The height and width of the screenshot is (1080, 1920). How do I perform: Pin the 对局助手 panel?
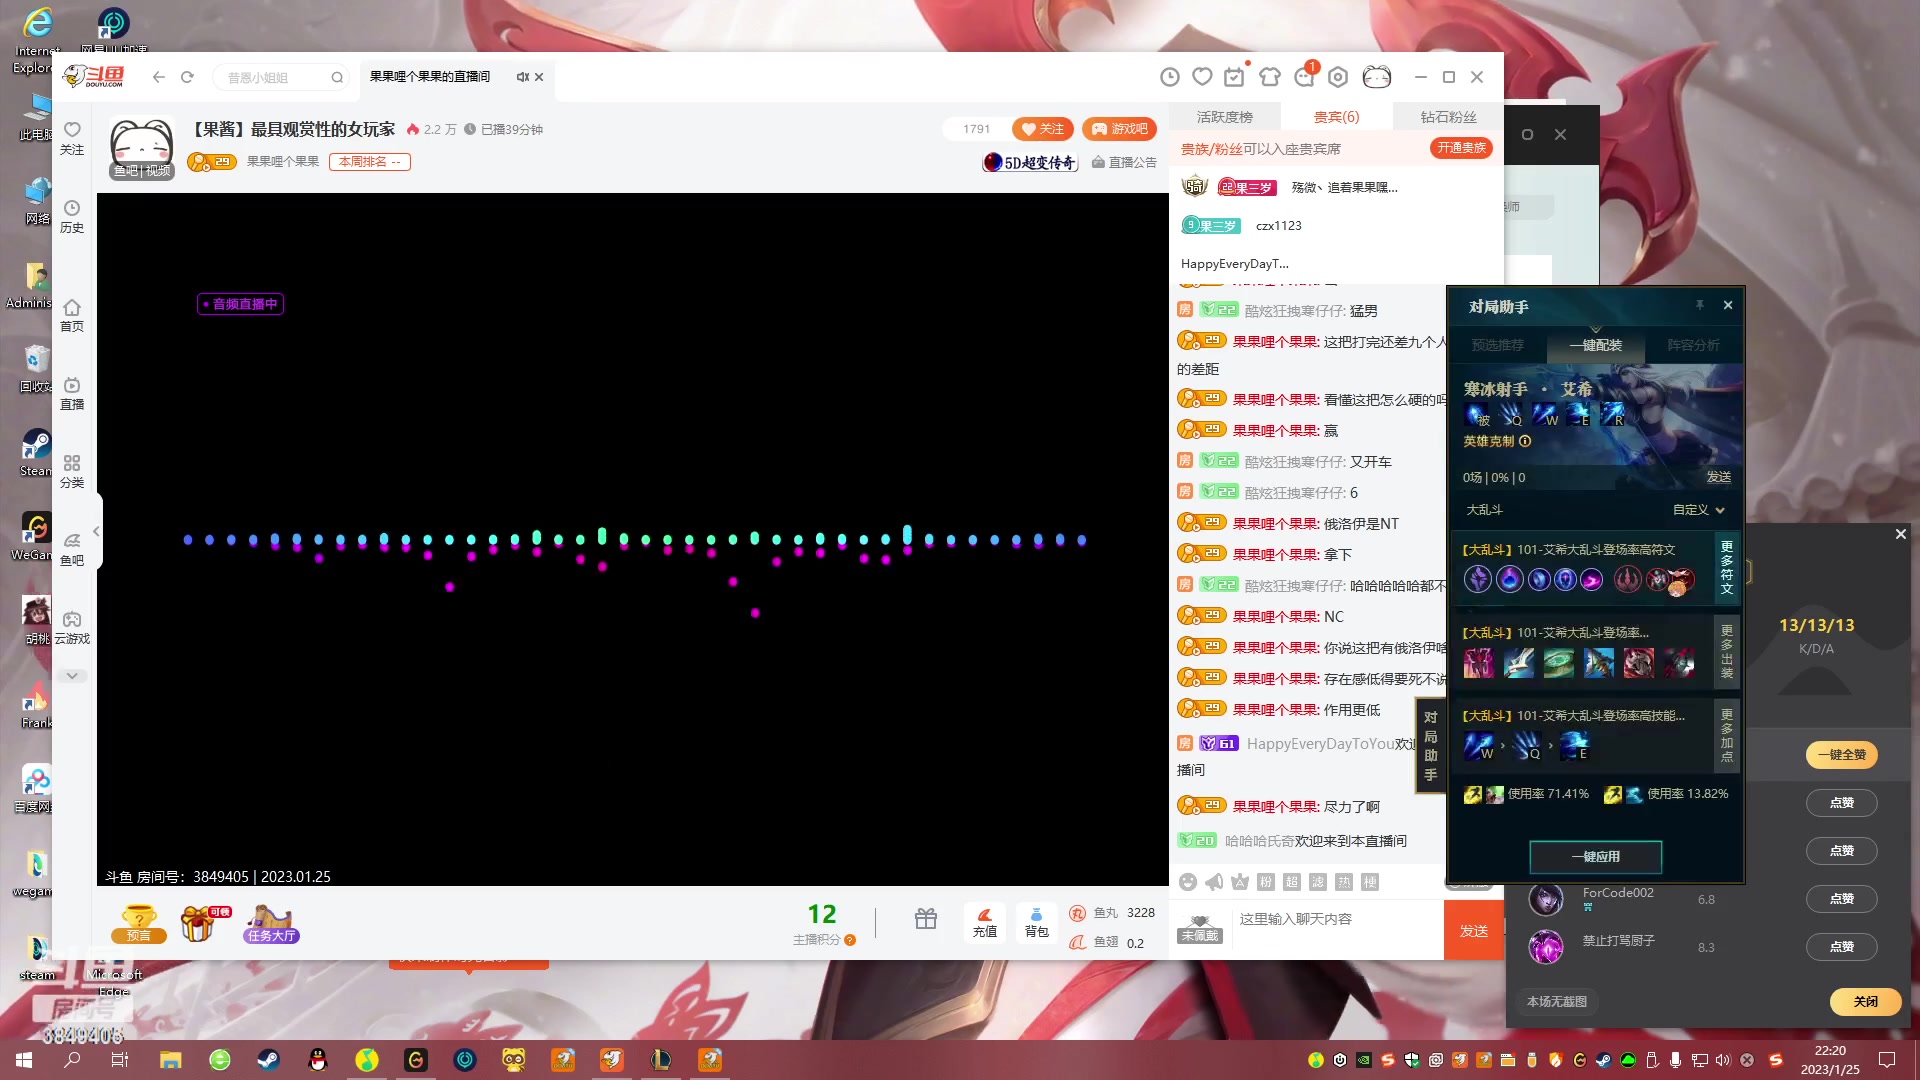coord(1699,305)
